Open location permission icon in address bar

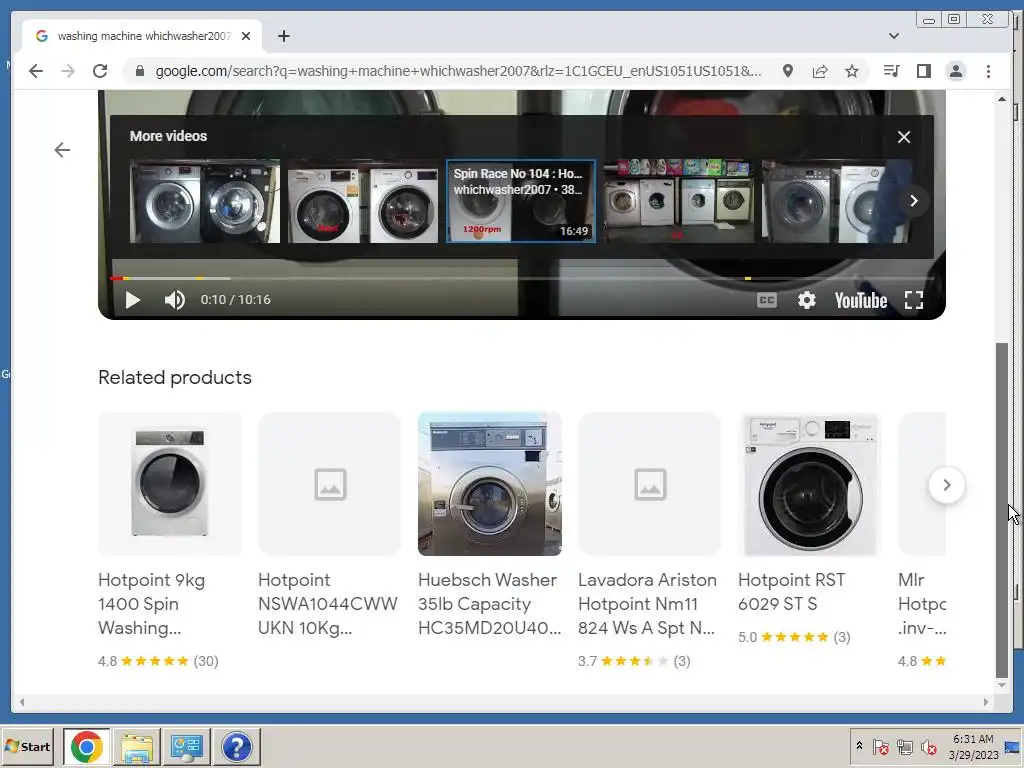[x=788, y=71]
